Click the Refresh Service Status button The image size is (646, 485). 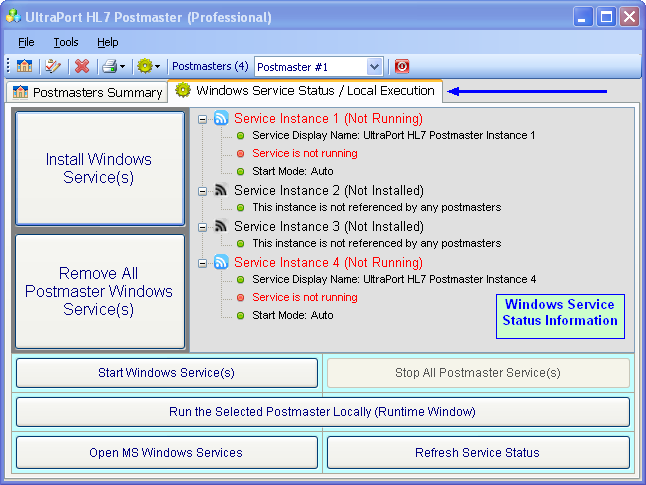coord(477,453)
